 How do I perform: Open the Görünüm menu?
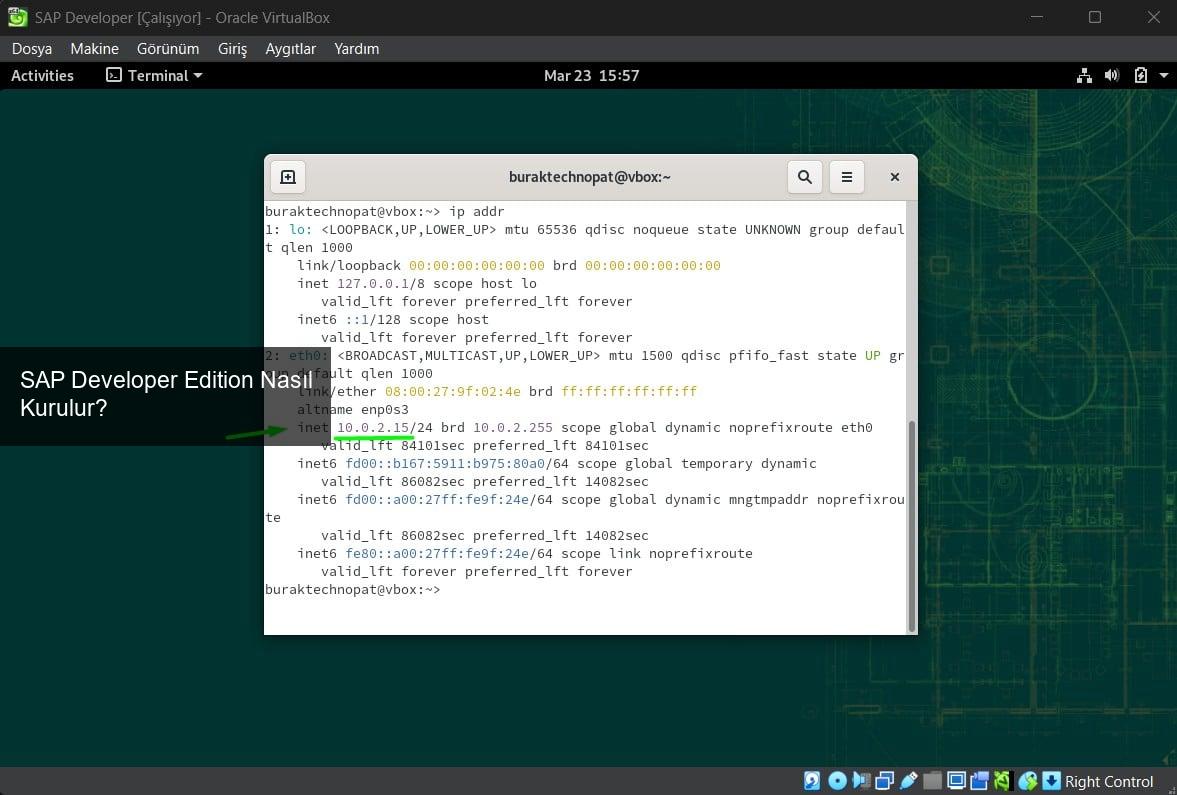tap(168, 48)
